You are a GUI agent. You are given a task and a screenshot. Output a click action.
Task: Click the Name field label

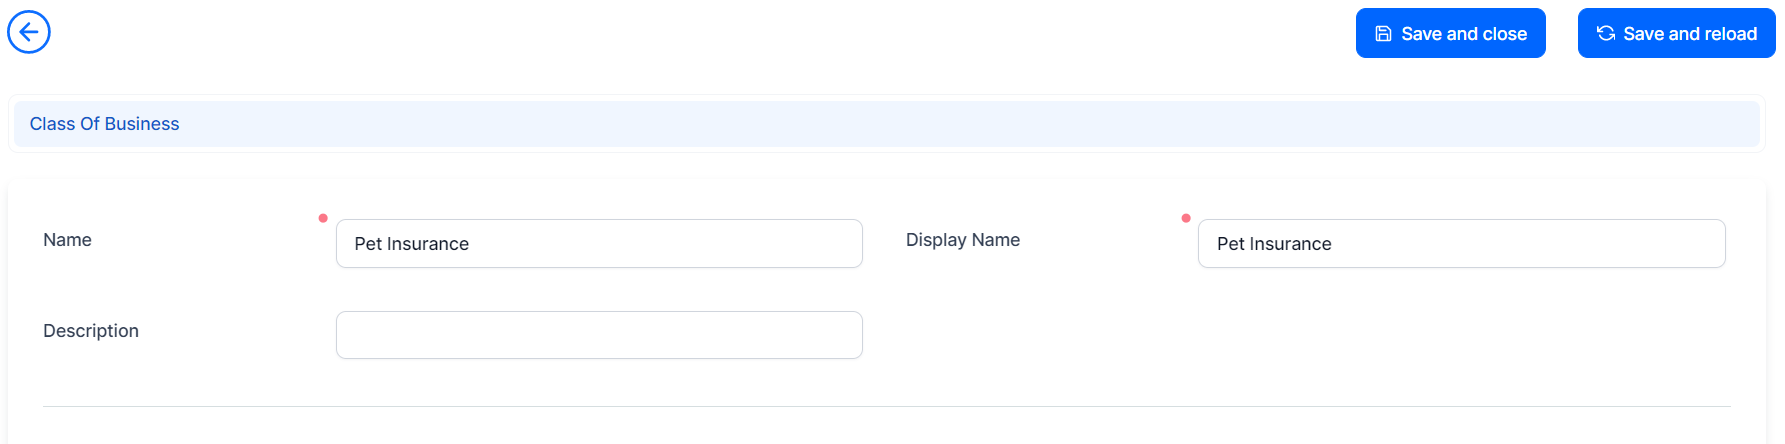click(67, 240)
